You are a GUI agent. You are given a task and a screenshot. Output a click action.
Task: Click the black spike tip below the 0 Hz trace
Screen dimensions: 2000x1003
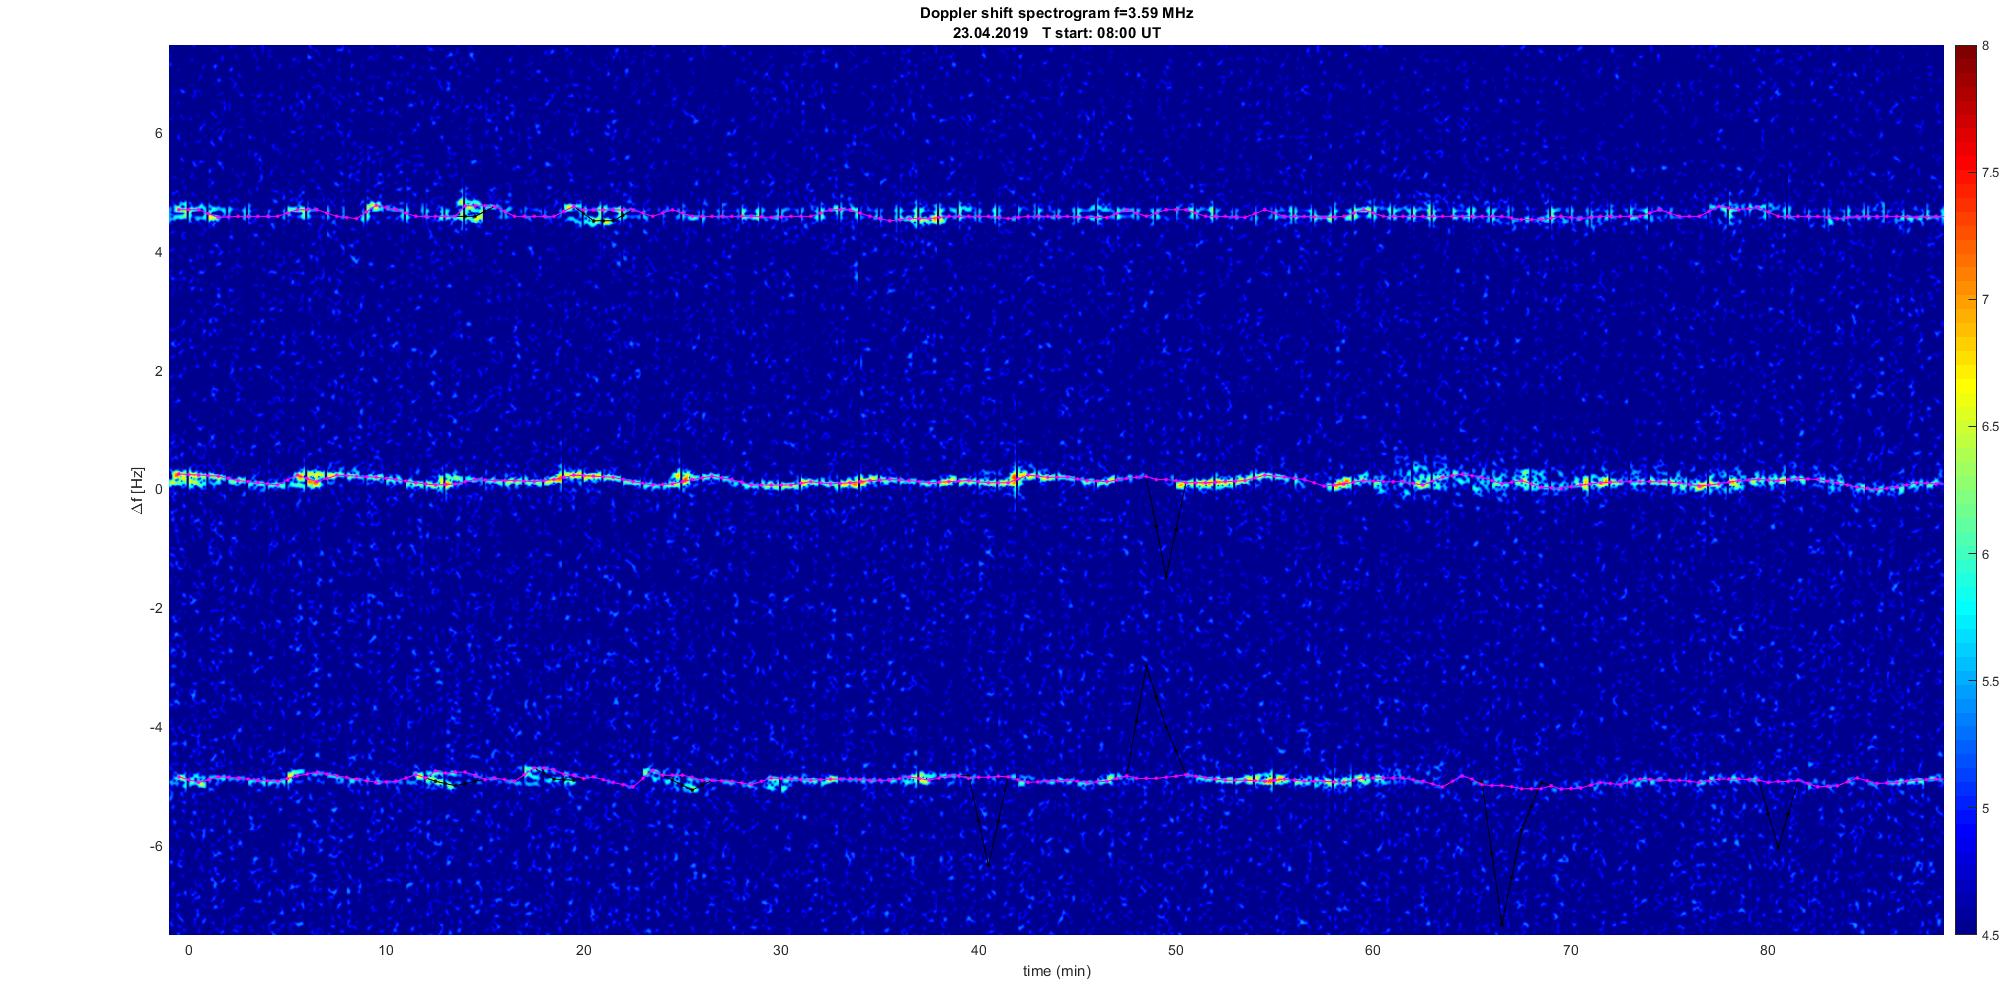(1165, 577)
